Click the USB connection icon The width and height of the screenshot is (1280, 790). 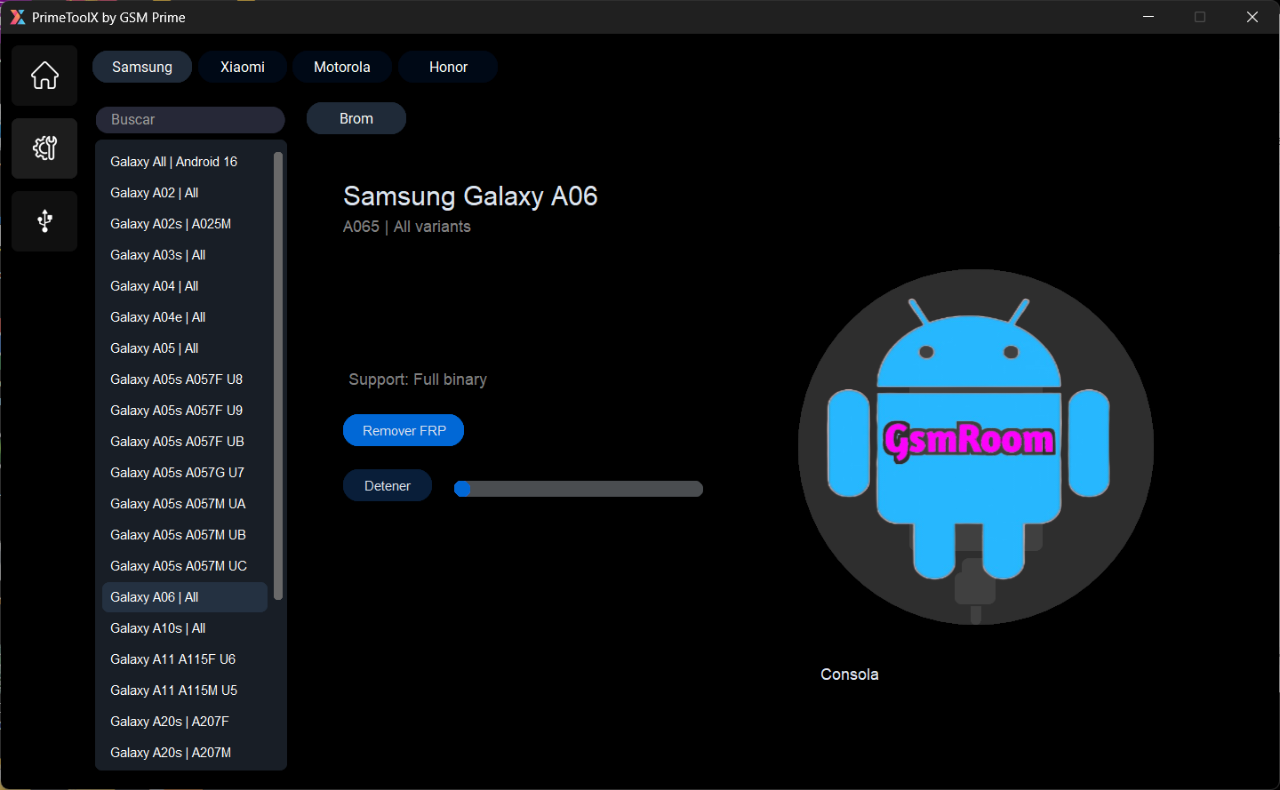click(x=44, y=221)
